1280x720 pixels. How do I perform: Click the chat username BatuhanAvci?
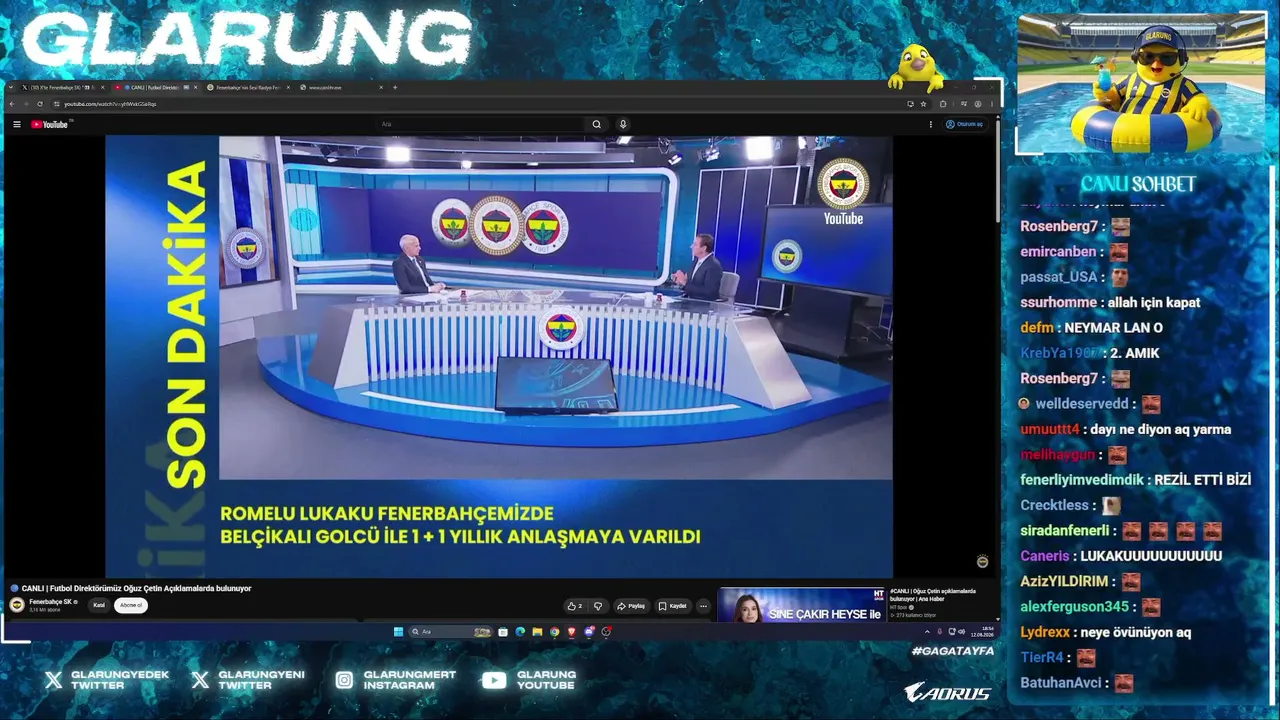pos(1061,683)
